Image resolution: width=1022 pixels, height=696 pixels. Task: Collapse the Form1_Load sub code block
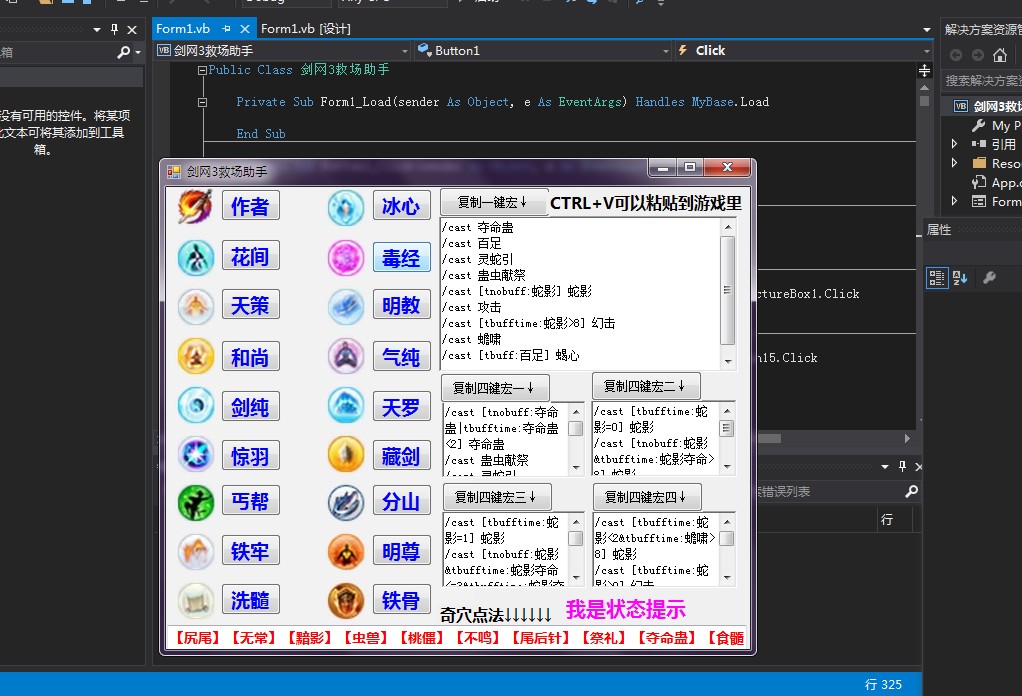[x=203, y=102]
